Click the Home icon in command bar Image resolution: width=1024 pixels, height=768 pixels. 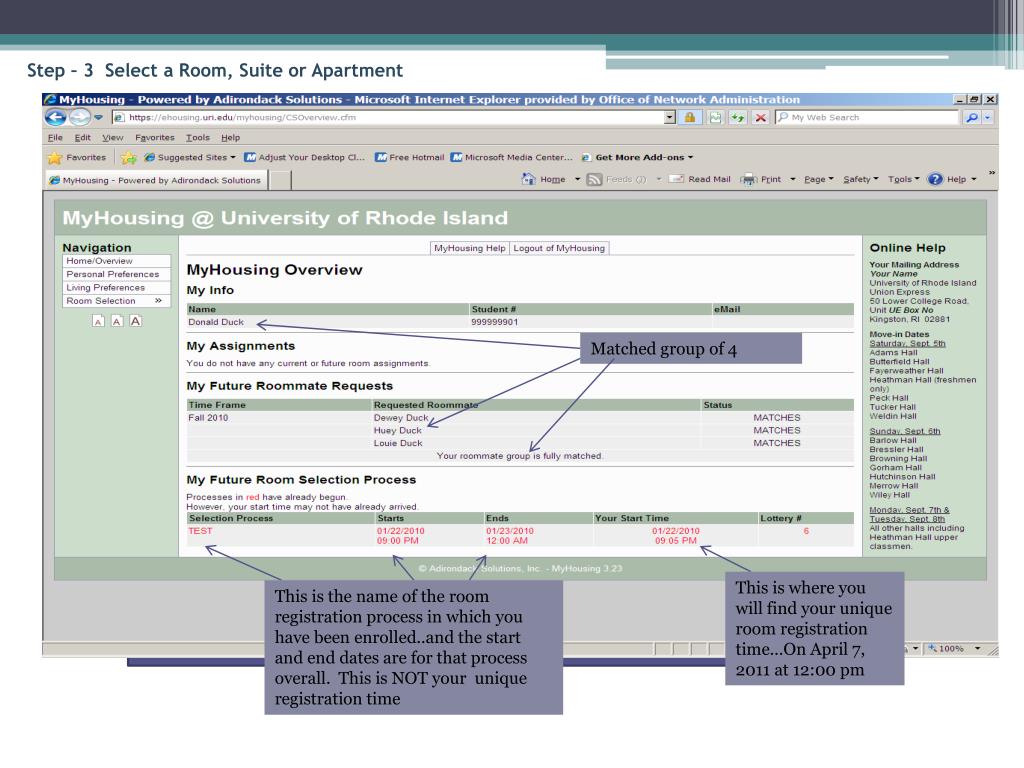[528, 179]
